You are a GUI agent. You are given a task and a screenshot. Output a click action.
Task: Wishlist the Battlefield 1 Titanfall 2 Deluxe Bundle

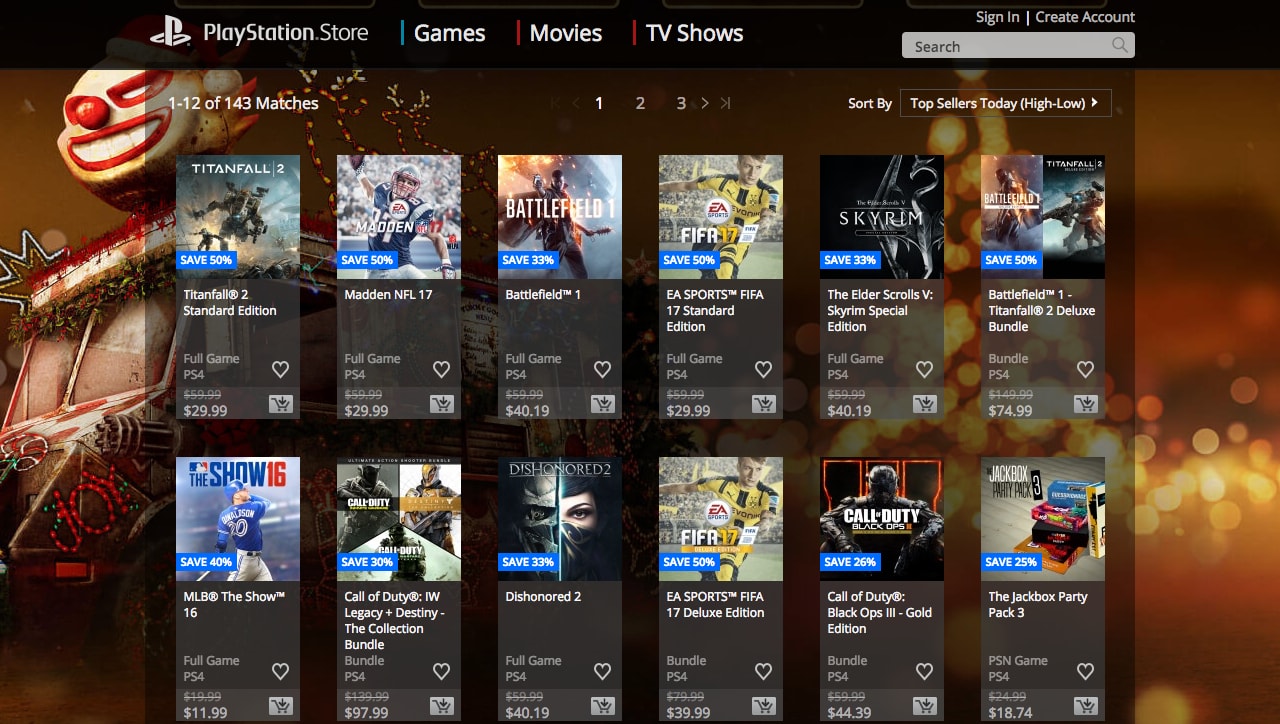pos(1085,369)
